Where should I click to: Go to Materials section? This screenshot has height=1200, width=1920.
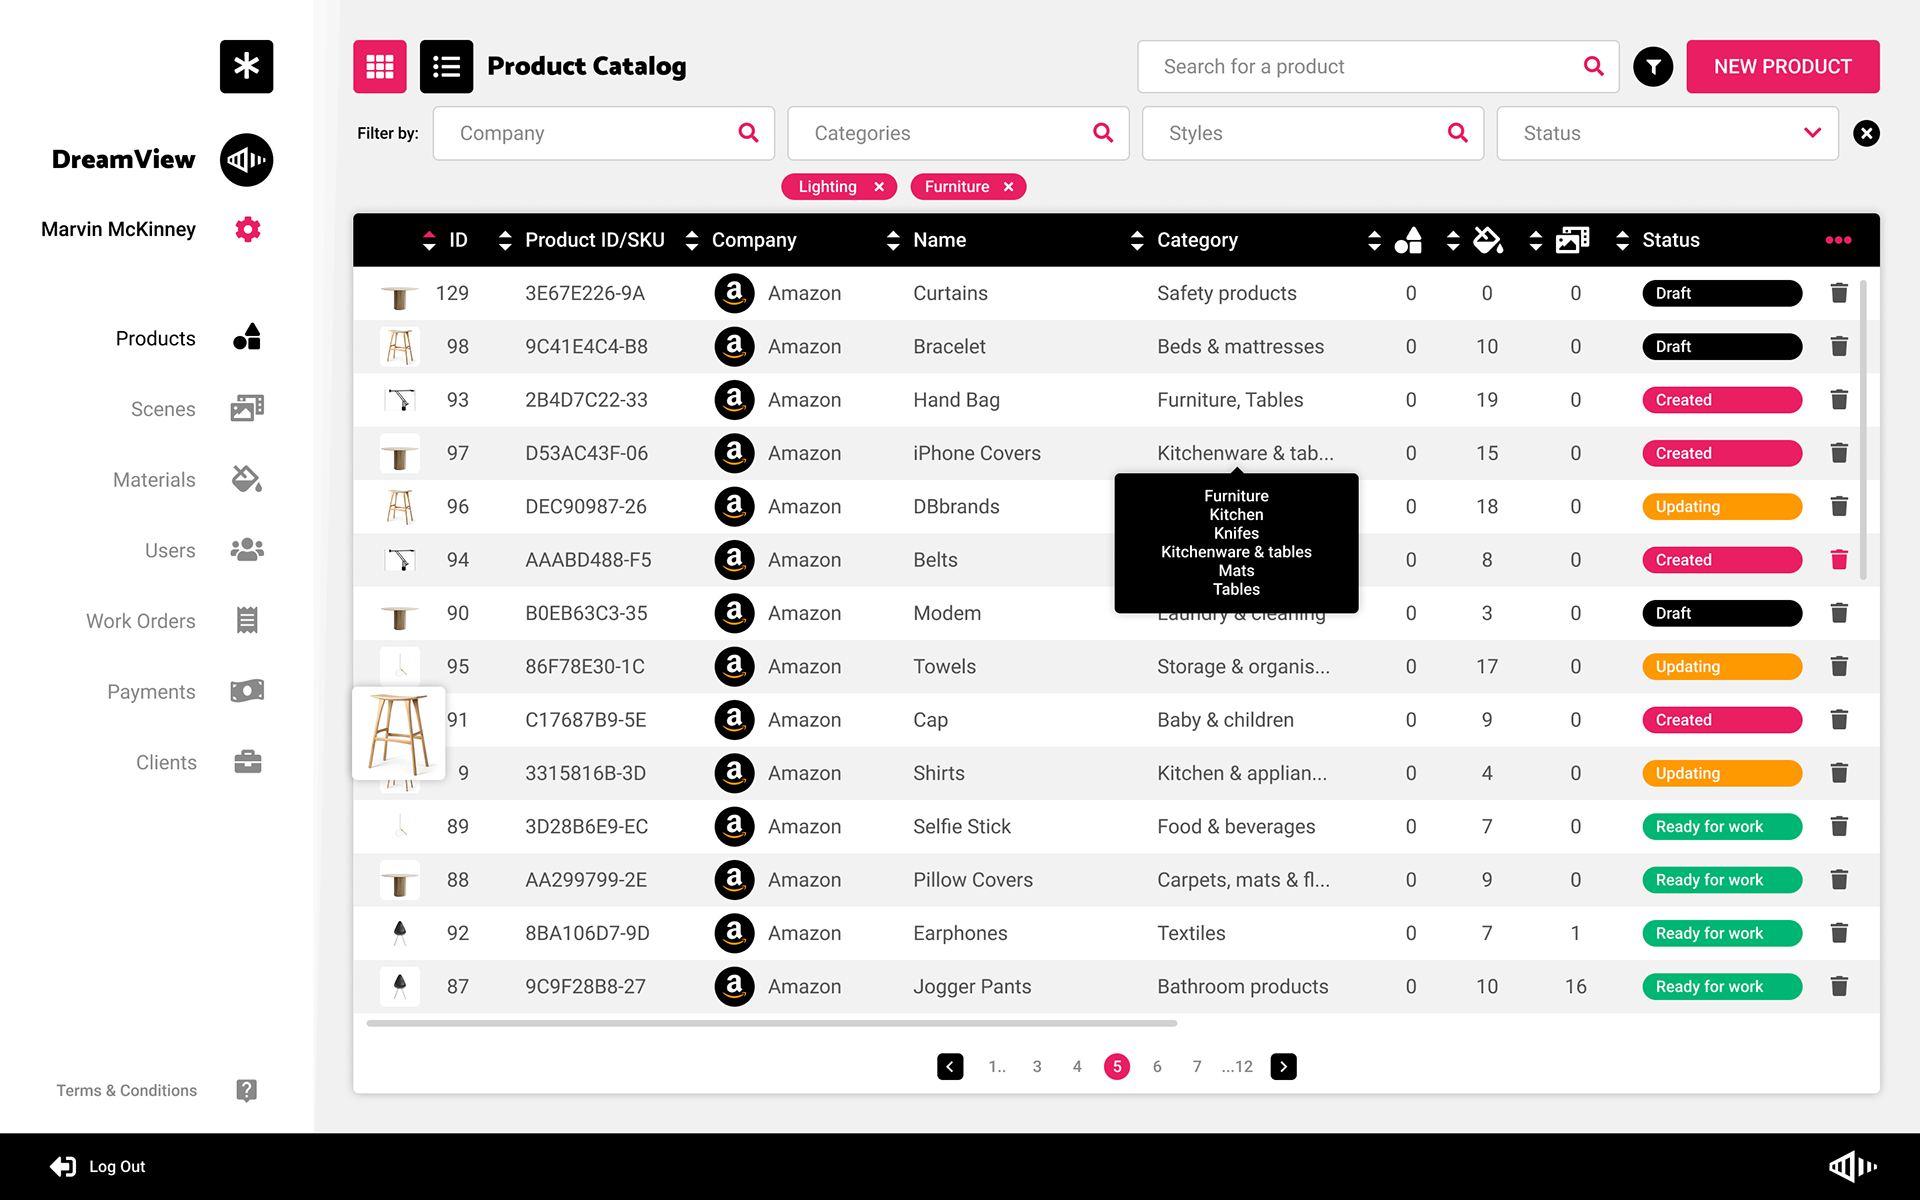[x=154, y=480]
